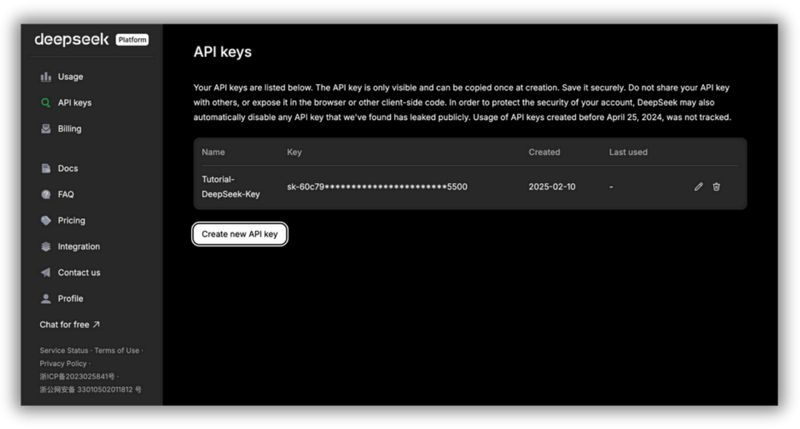Screen dimensions: 800x429
Task: Click the Platform badge beside logo
Action: tap(132, 40)
